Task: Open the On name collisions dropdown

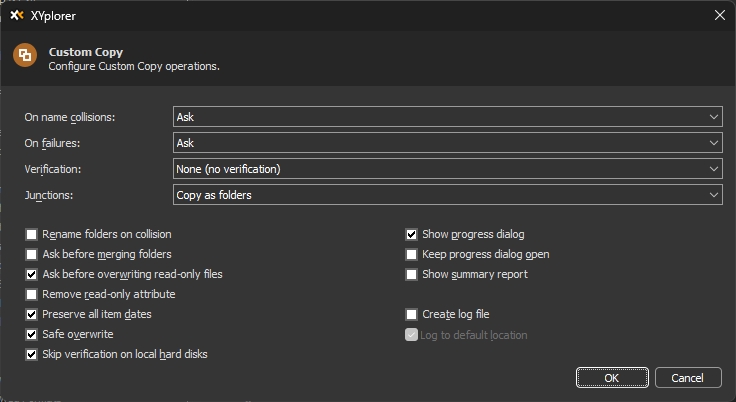Action: (x=447, y=117)
